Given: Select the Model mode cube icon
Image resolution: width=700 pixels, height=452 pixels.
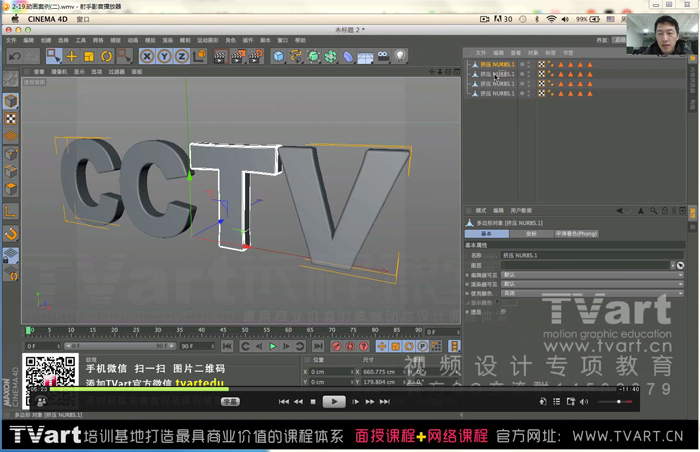Looking at the screenshot, I should pyautogui.click(x=11, y=101).
